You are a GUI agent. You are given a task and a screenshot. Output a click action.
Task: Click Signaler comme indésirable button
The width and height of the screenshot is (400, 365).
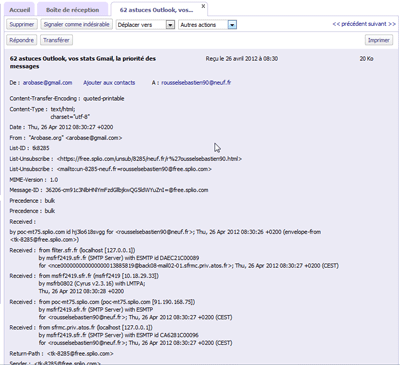[76, 24]
